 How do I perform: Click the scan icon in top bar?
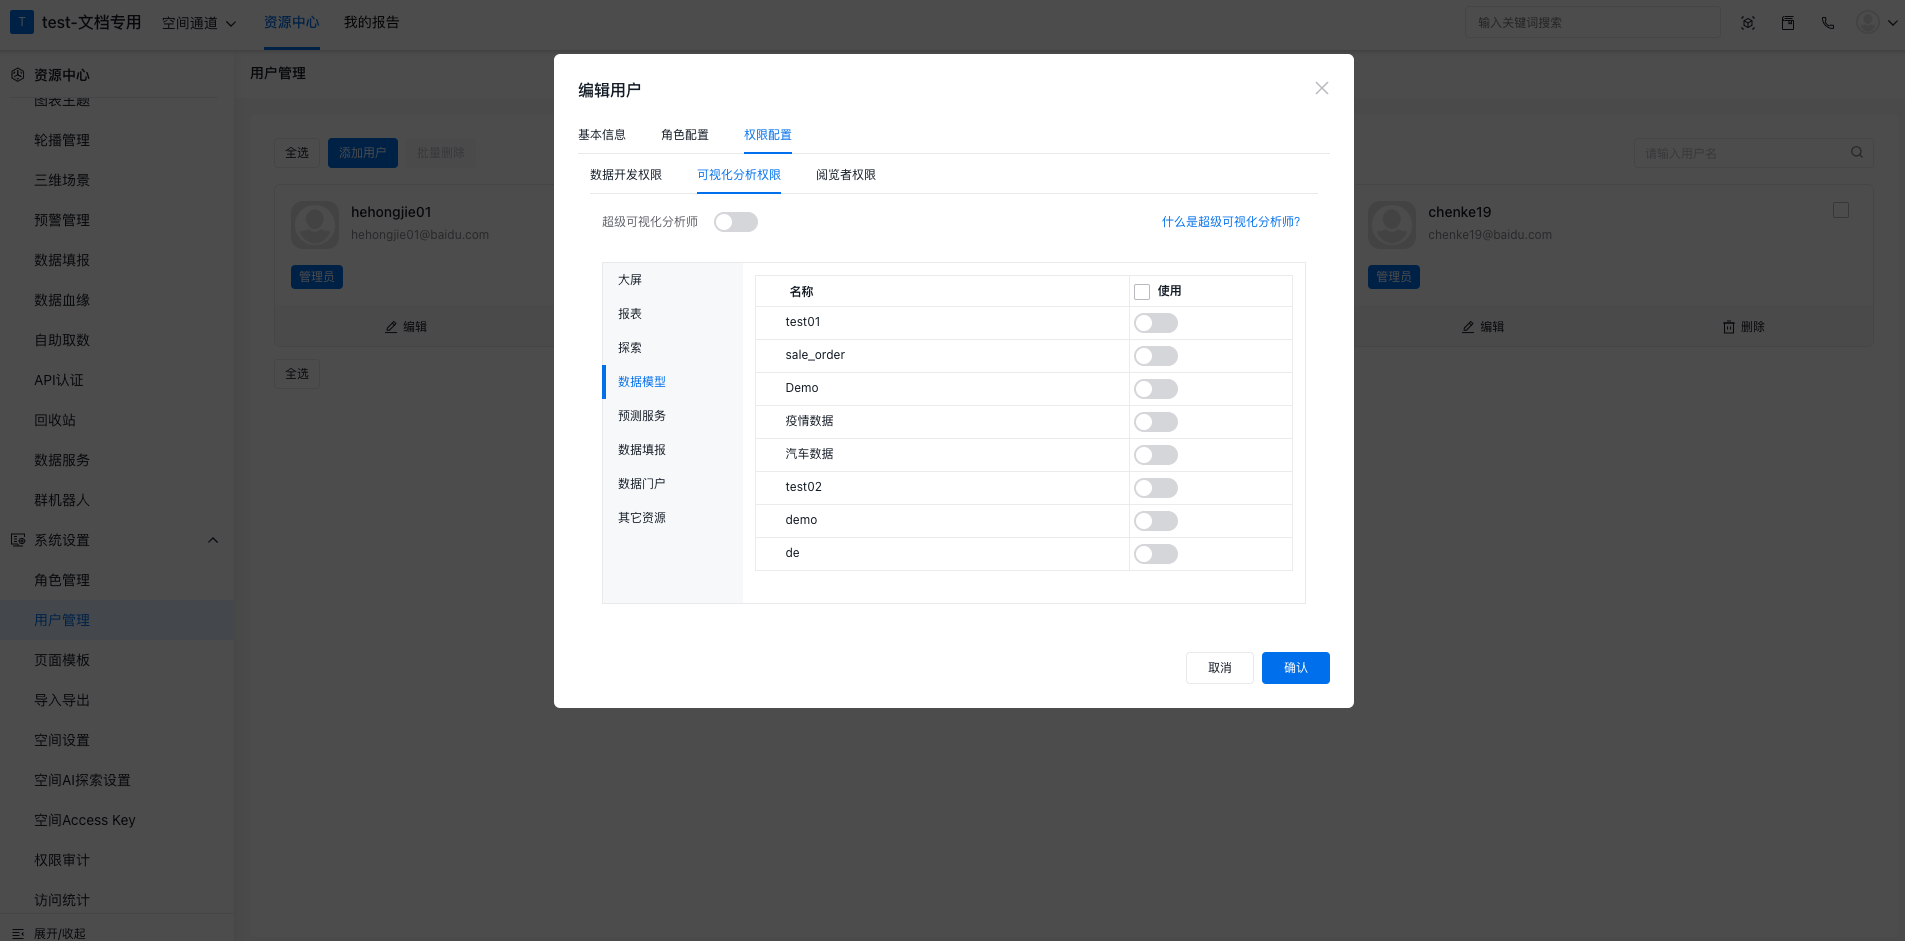click(1748, 23)
